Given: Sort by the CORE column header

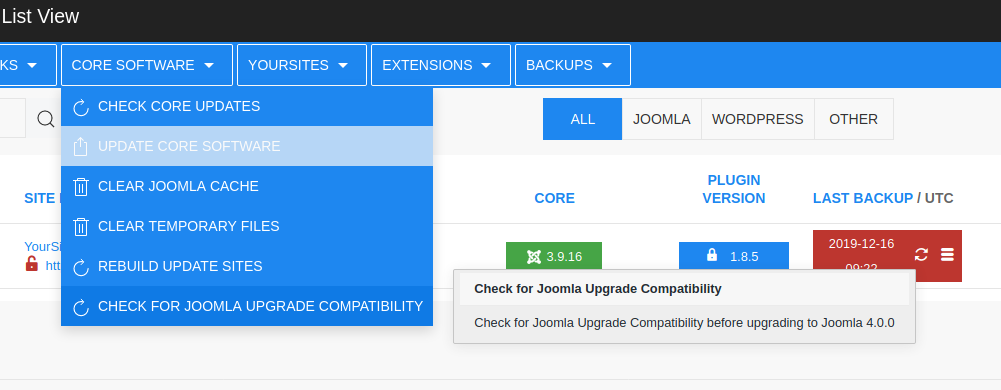Looking at the screenshot, I should pos(554,198).
